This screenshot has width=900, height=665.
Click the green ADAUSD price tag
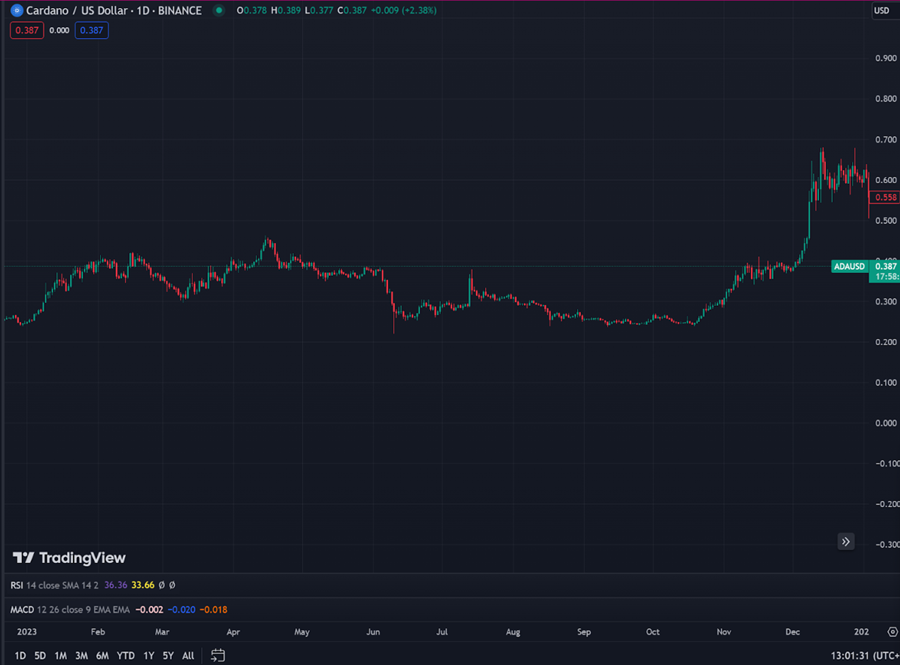tap(864, 266)
